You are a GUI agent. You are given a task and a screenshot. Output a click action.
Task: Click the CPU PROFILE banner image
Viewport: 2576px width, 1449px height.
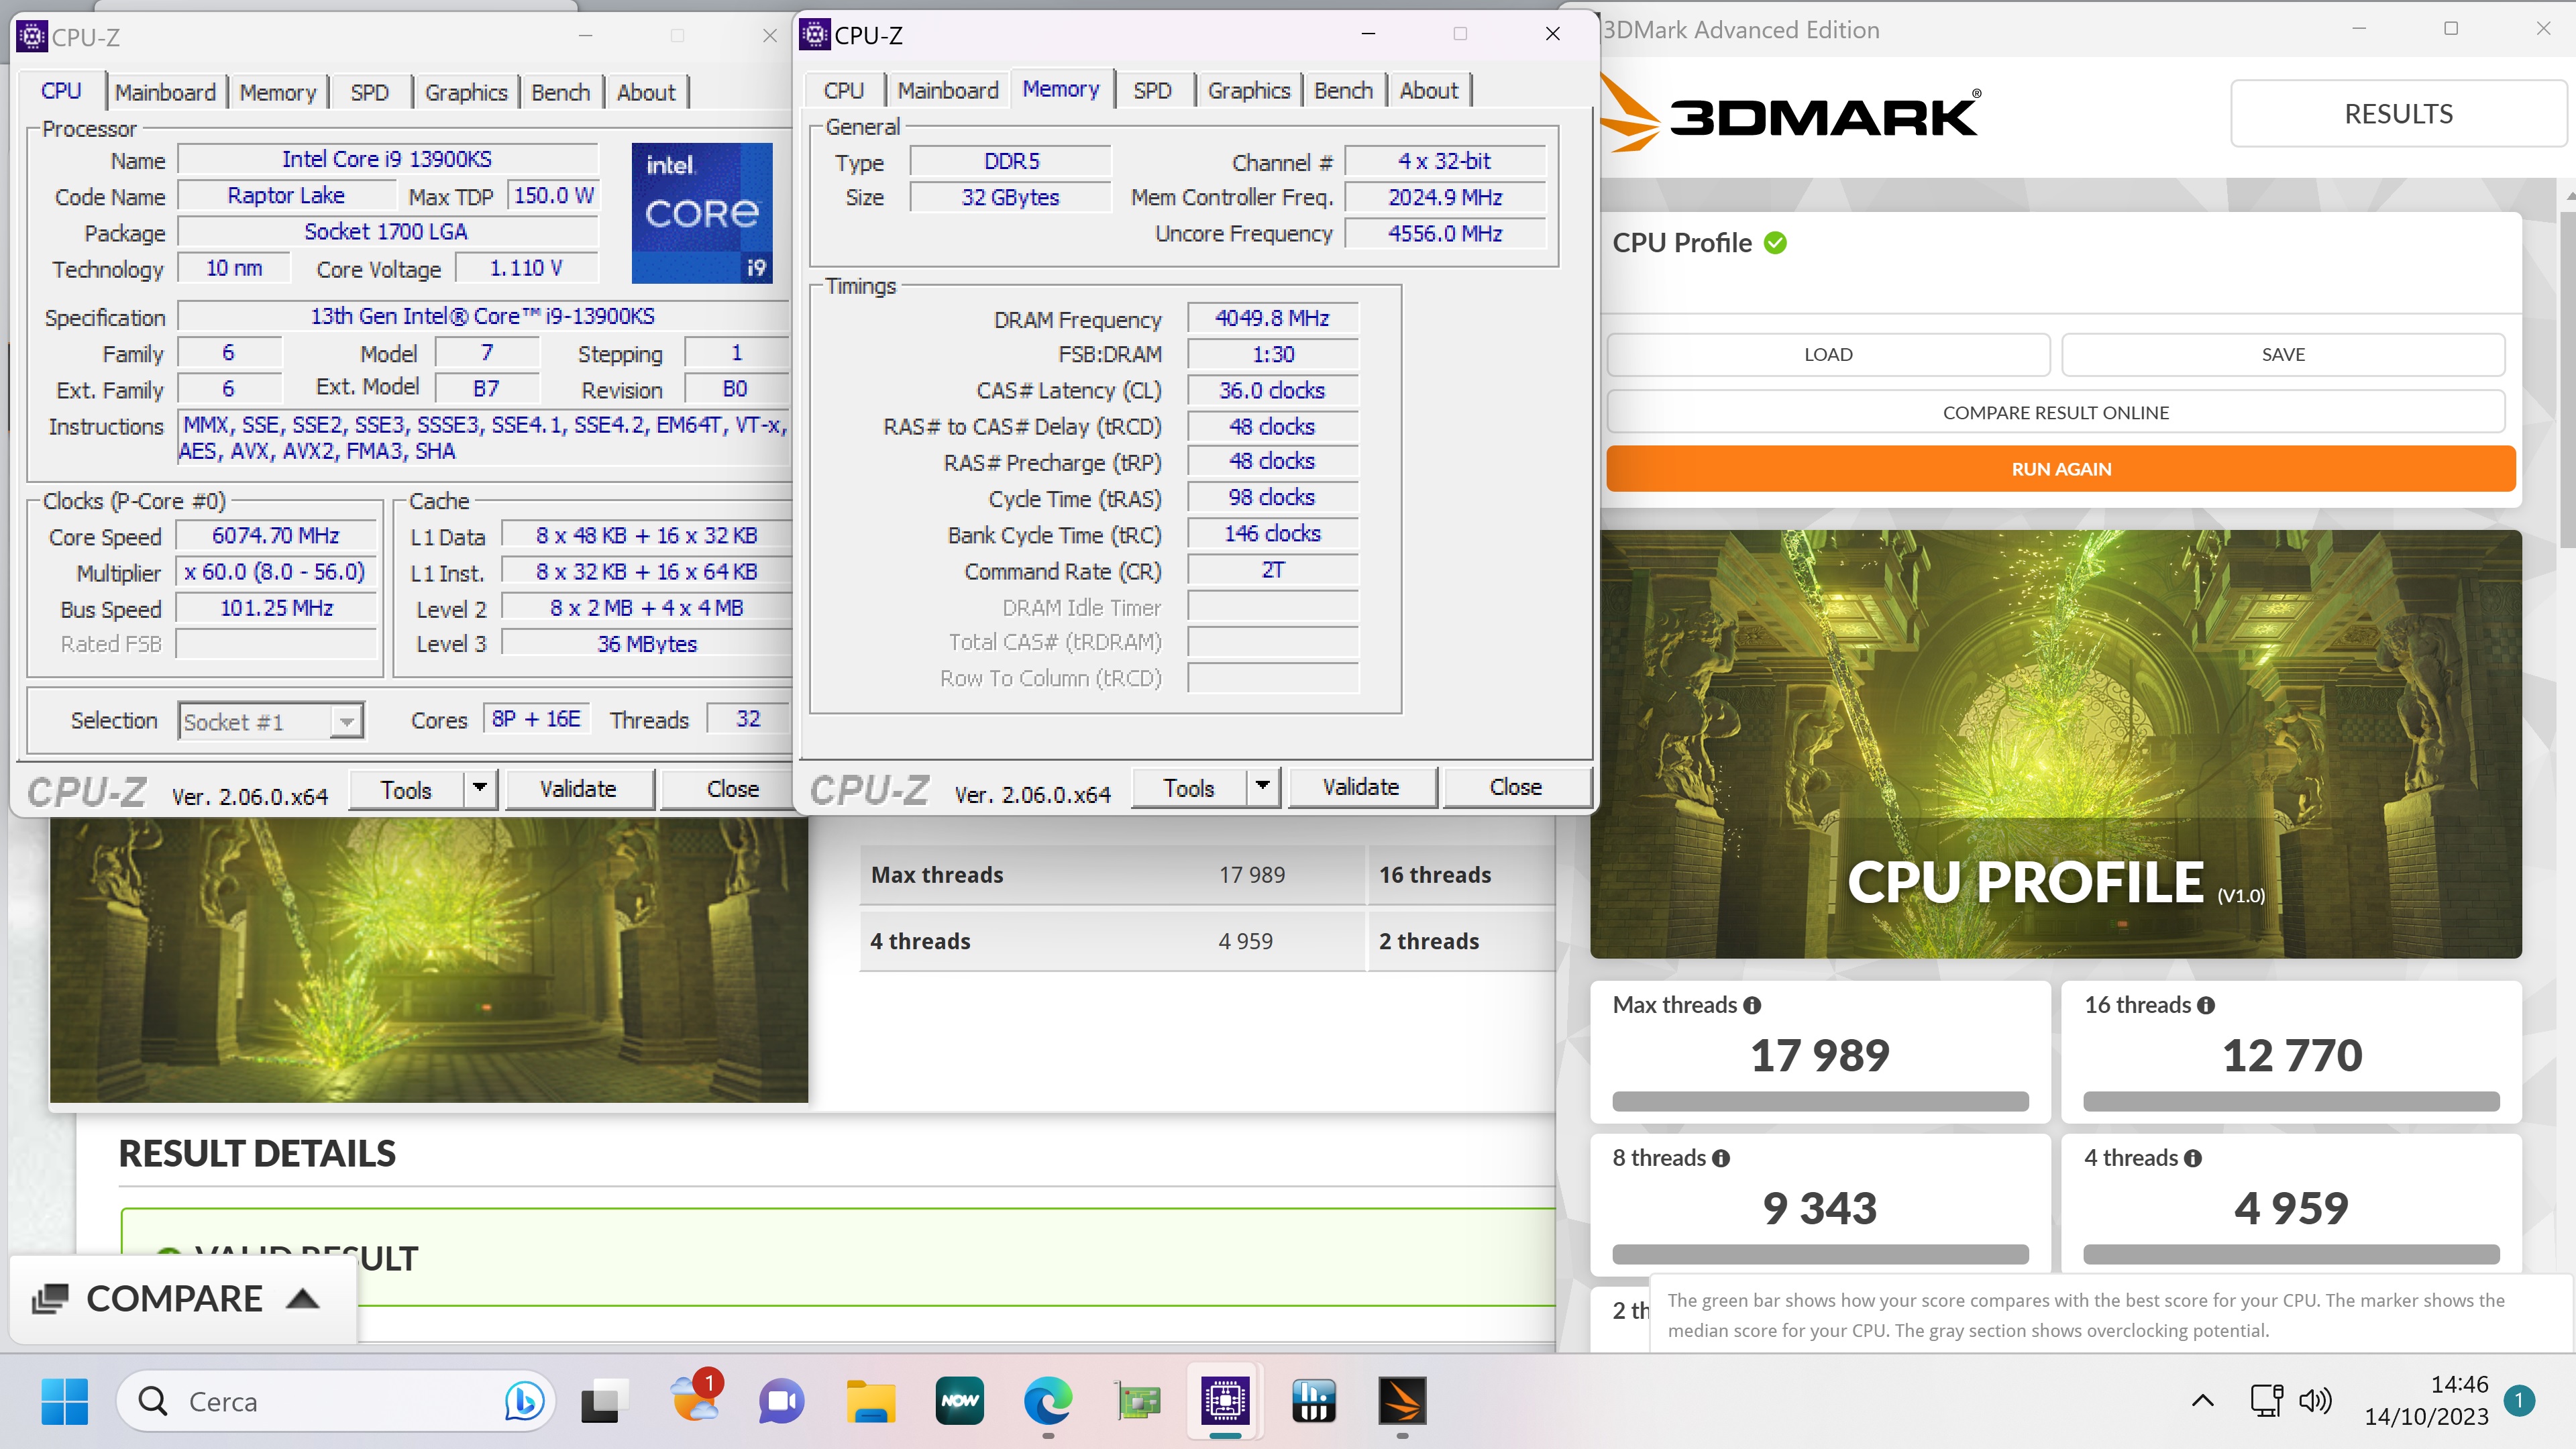pyautogui.click(x=2056, y=744)
